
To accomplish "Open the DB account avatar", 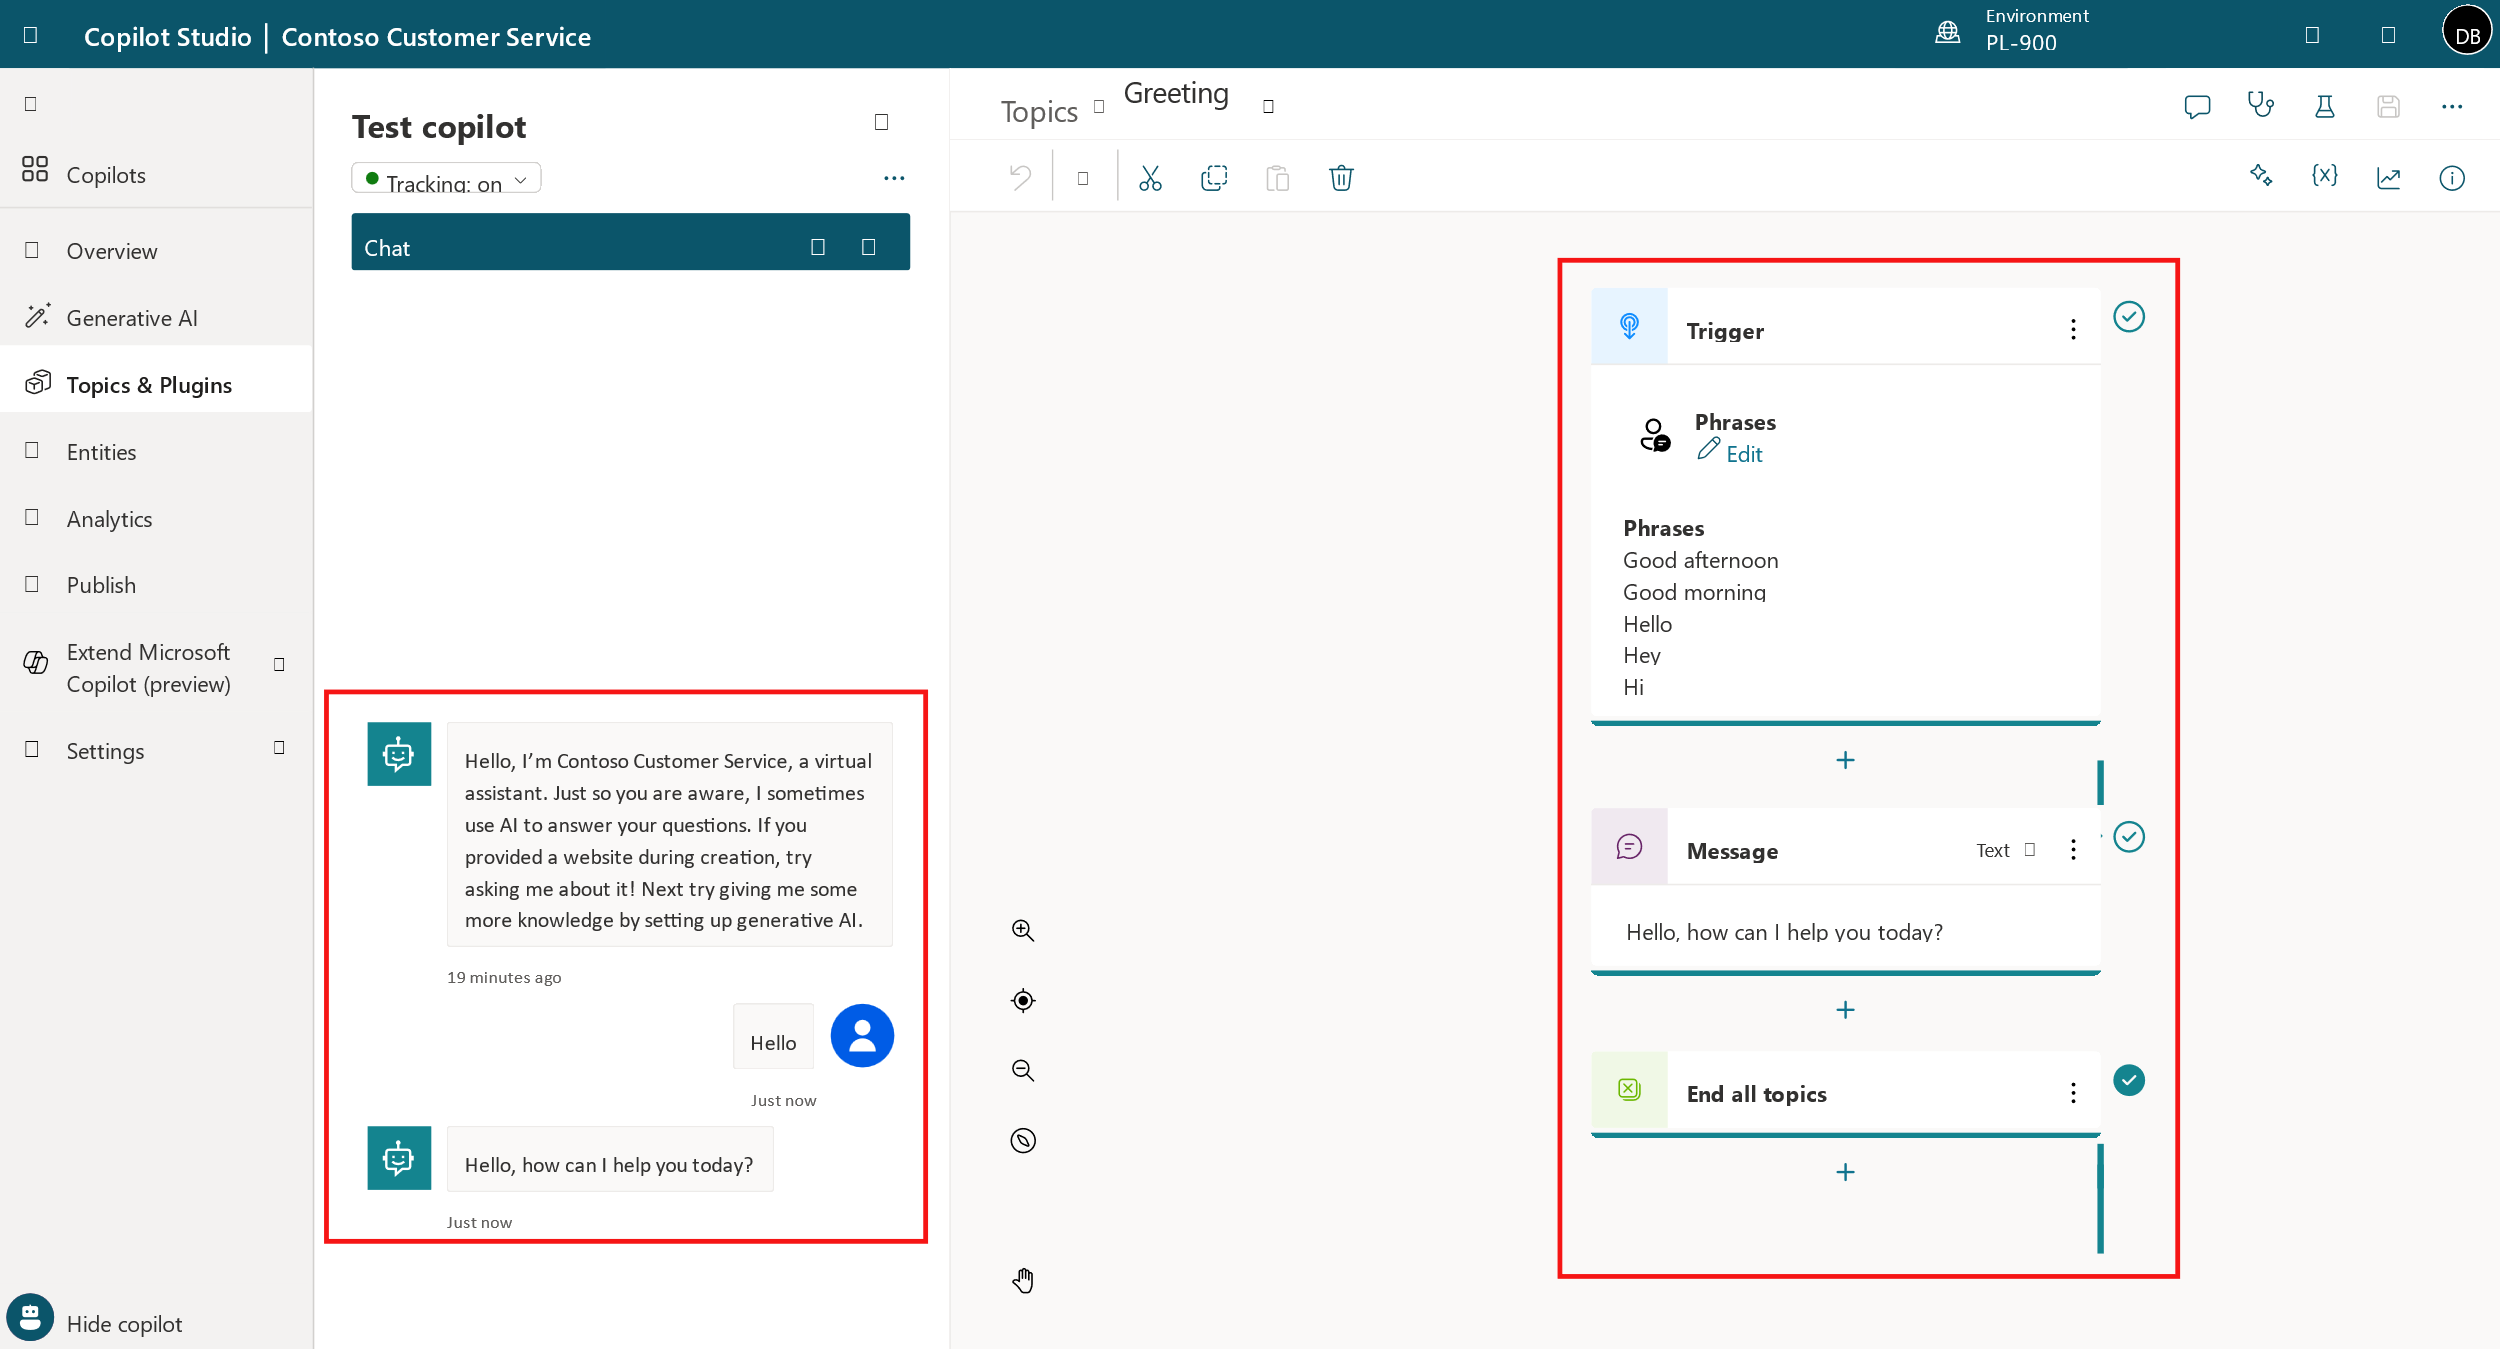I will 2467,32.
